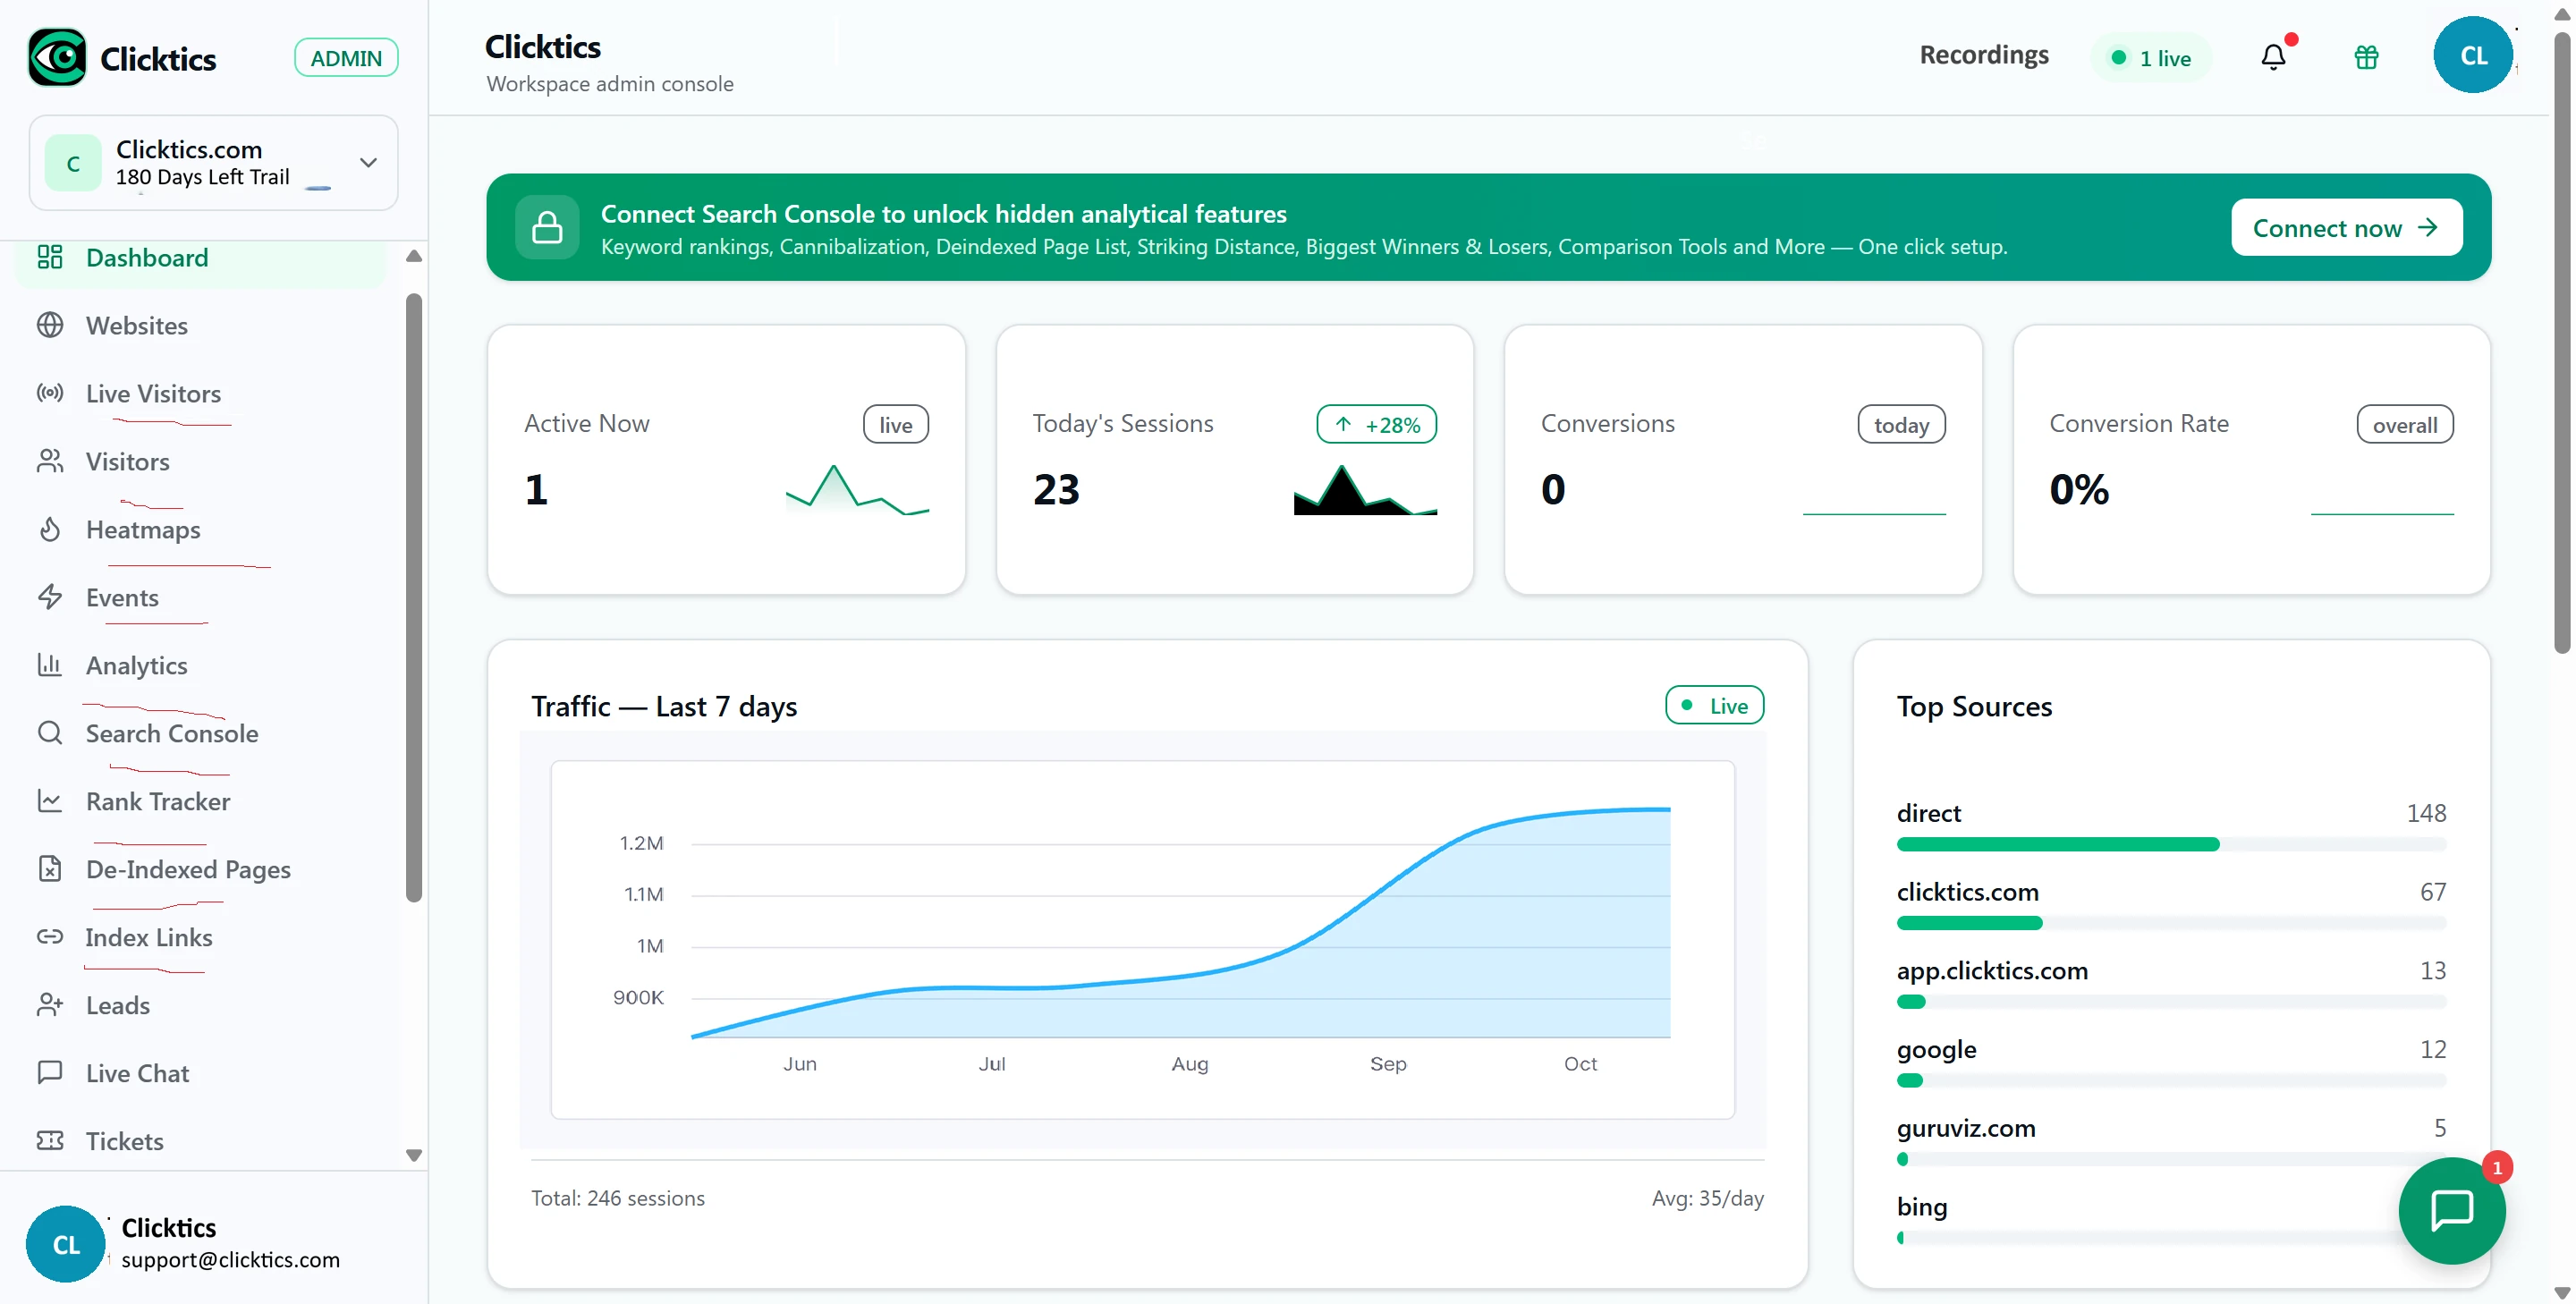Click the Live badge on Traffic chart

[1714, 706]
